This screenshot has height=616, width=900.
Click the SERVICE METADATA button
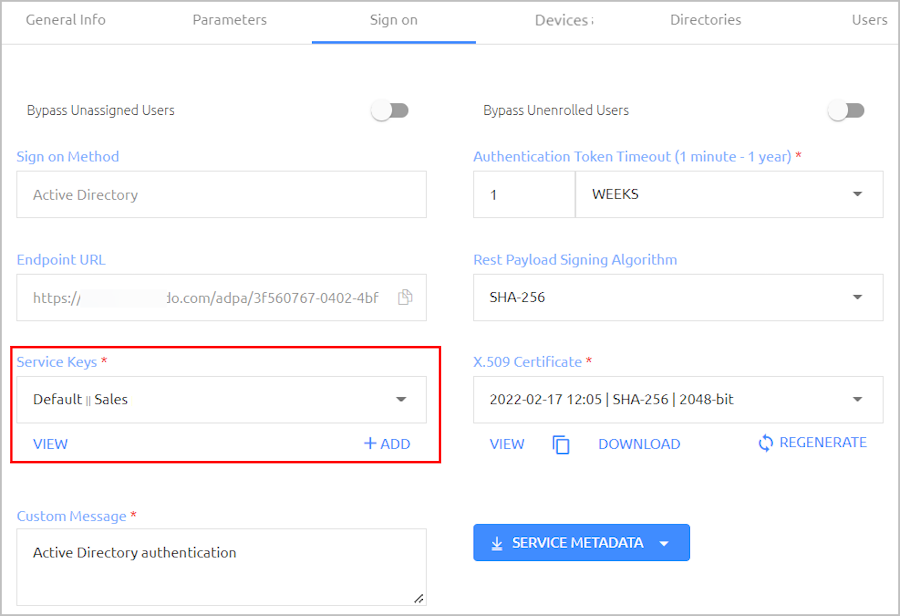(x=581, y=543)
